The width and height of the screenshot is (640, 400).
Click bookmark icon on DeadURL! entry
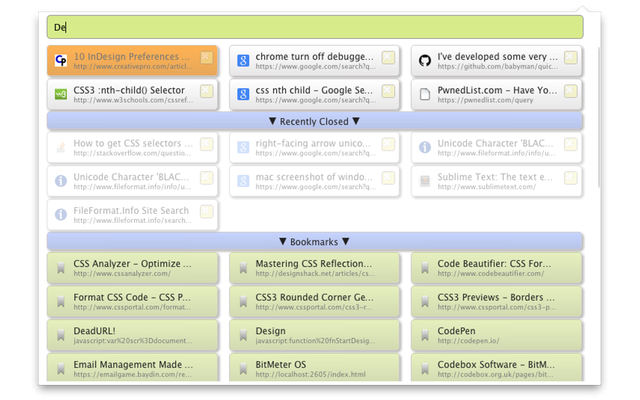(61, 336)
